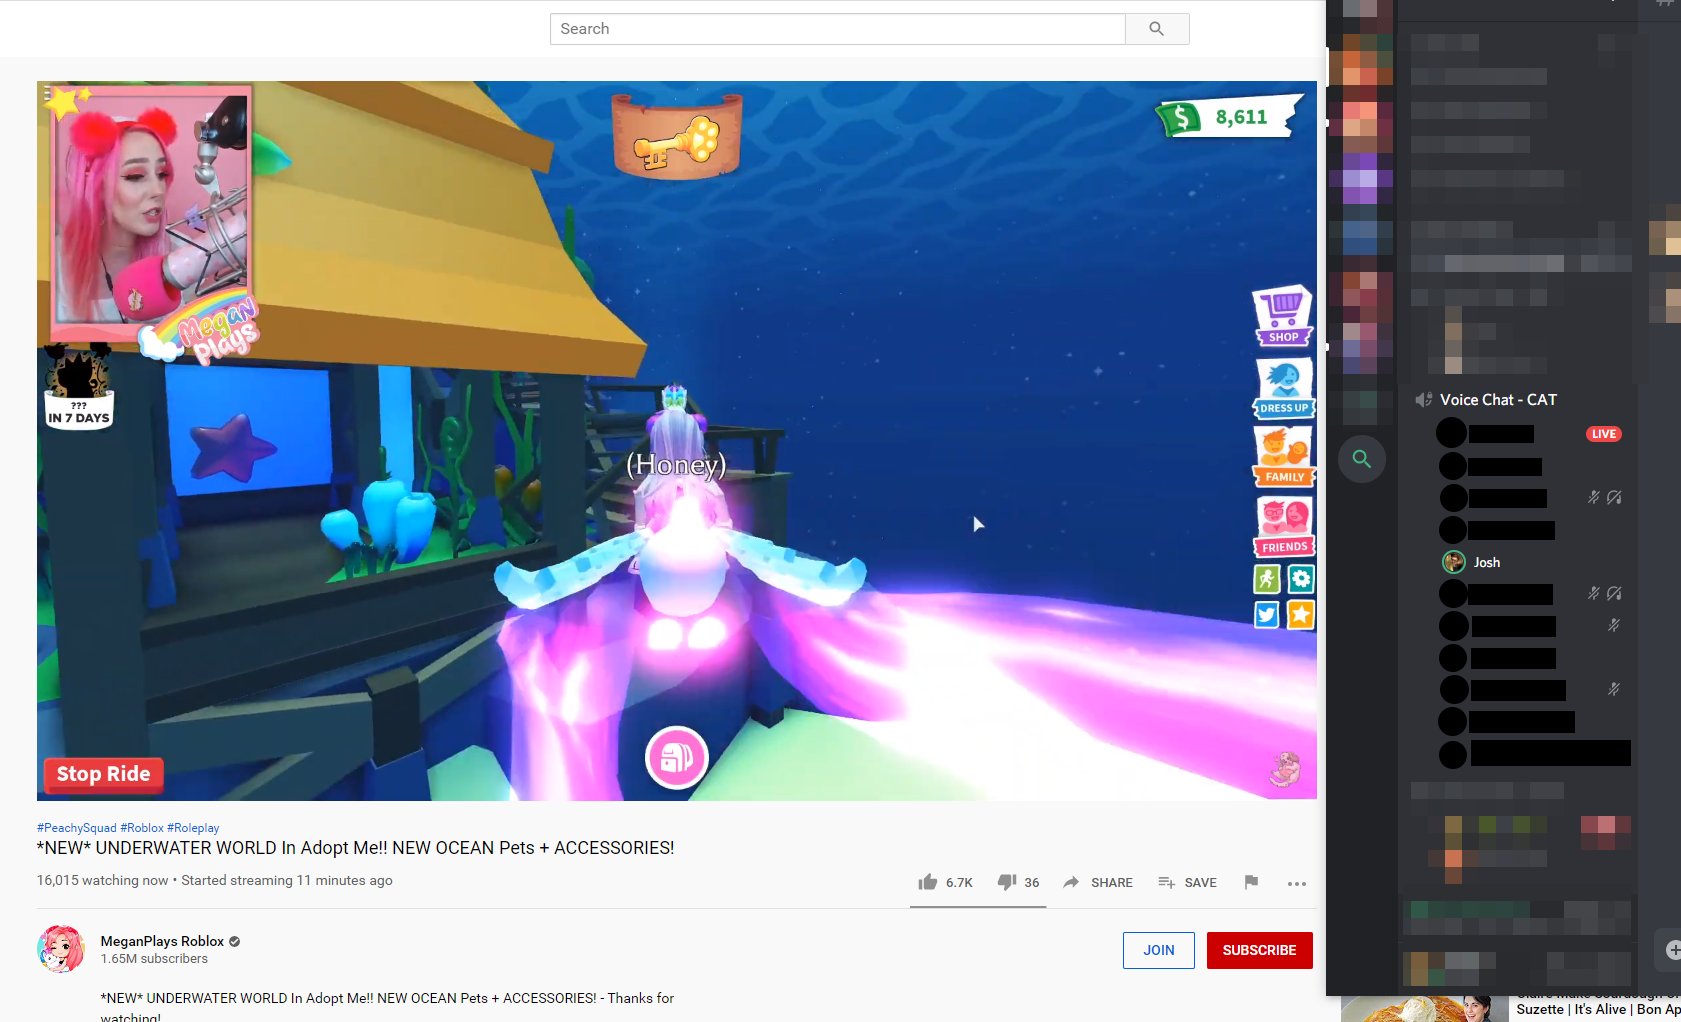The height and width of the screenshot is (1022, 1681).
Task: Click the #Roleplay hashtag
Action: (x=193, y=828)
